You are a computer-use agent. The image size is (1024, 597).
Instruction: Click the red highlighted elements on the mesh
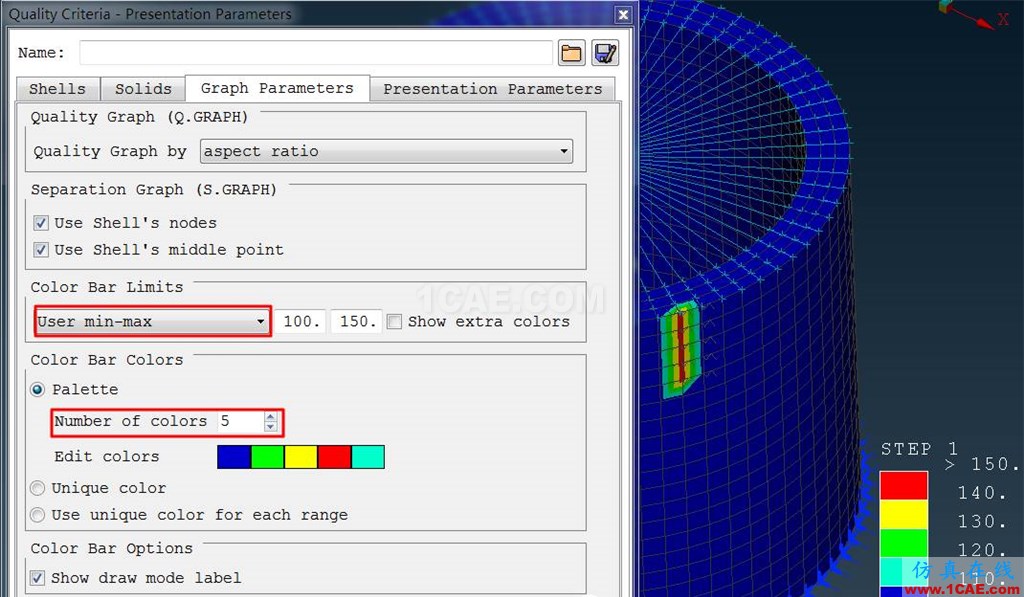click(x=680, y=347)
